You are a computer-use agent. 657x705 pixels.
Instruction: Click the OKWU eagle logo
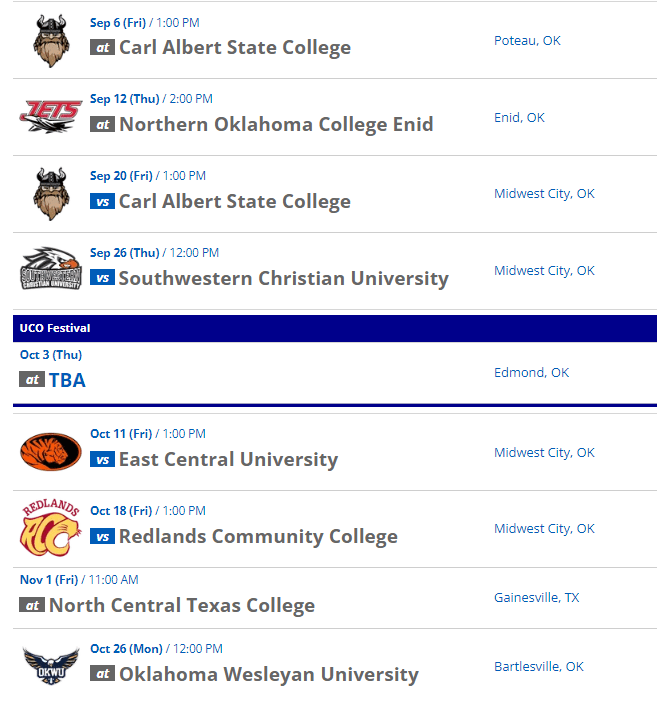tap(51, 667)
